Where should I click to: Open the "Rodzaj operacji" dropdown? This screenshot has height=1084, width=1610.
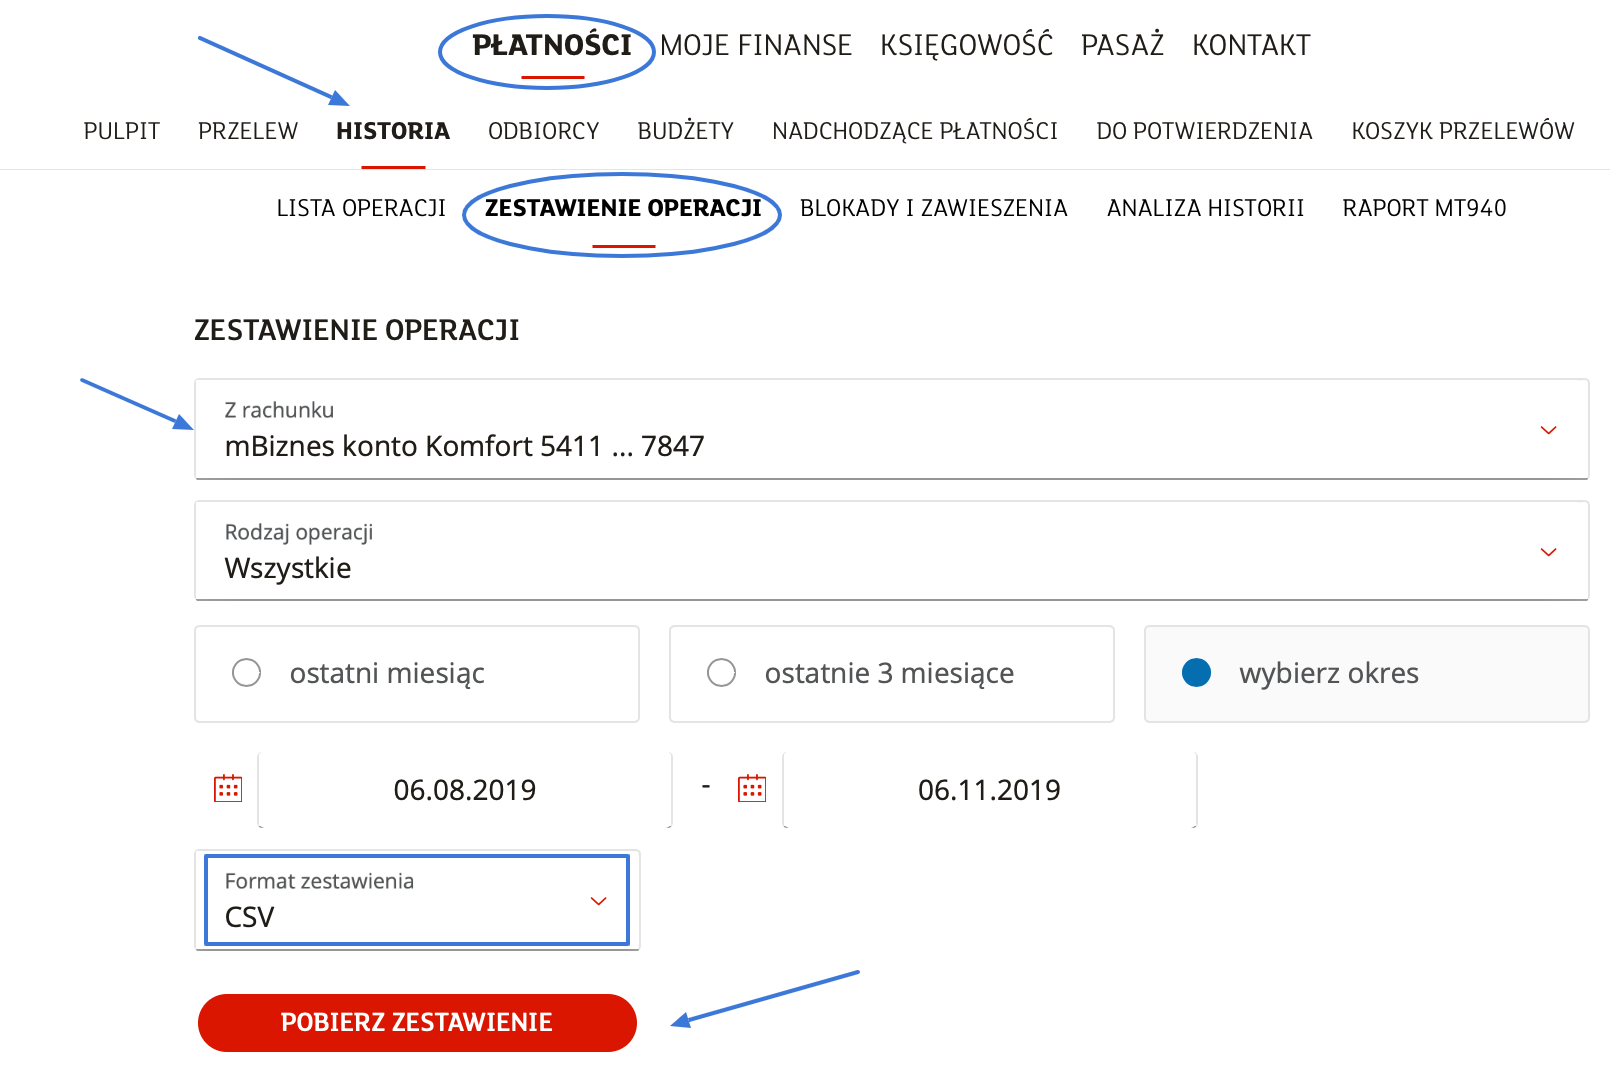[1548, 551]
